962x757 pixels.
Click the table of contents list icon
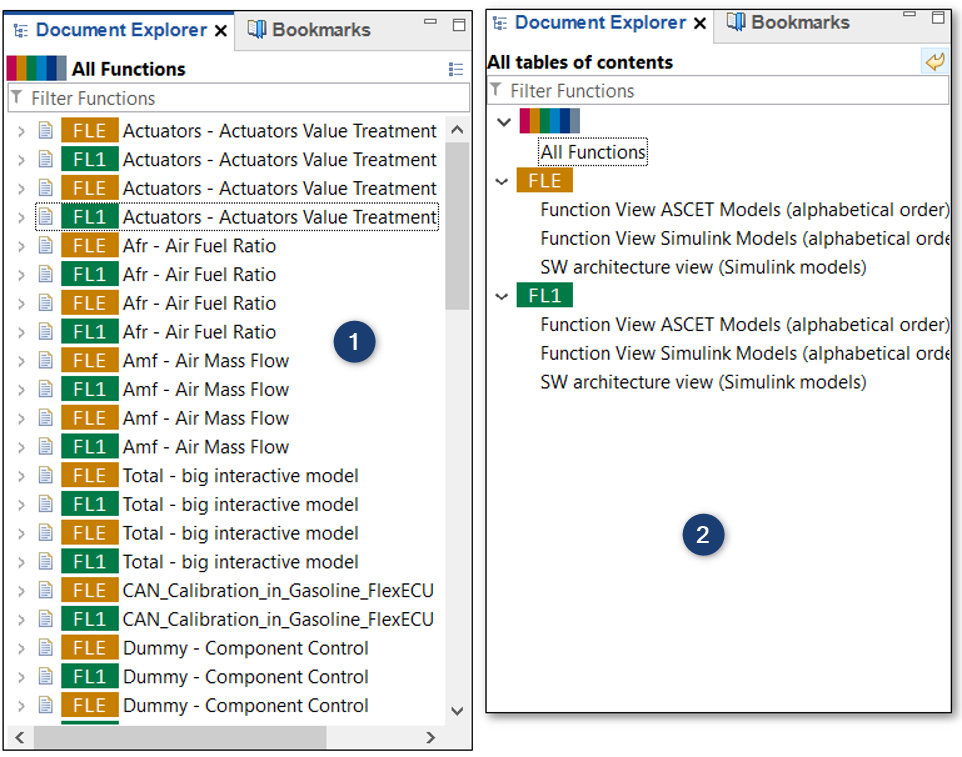click(x=456, y=69)
